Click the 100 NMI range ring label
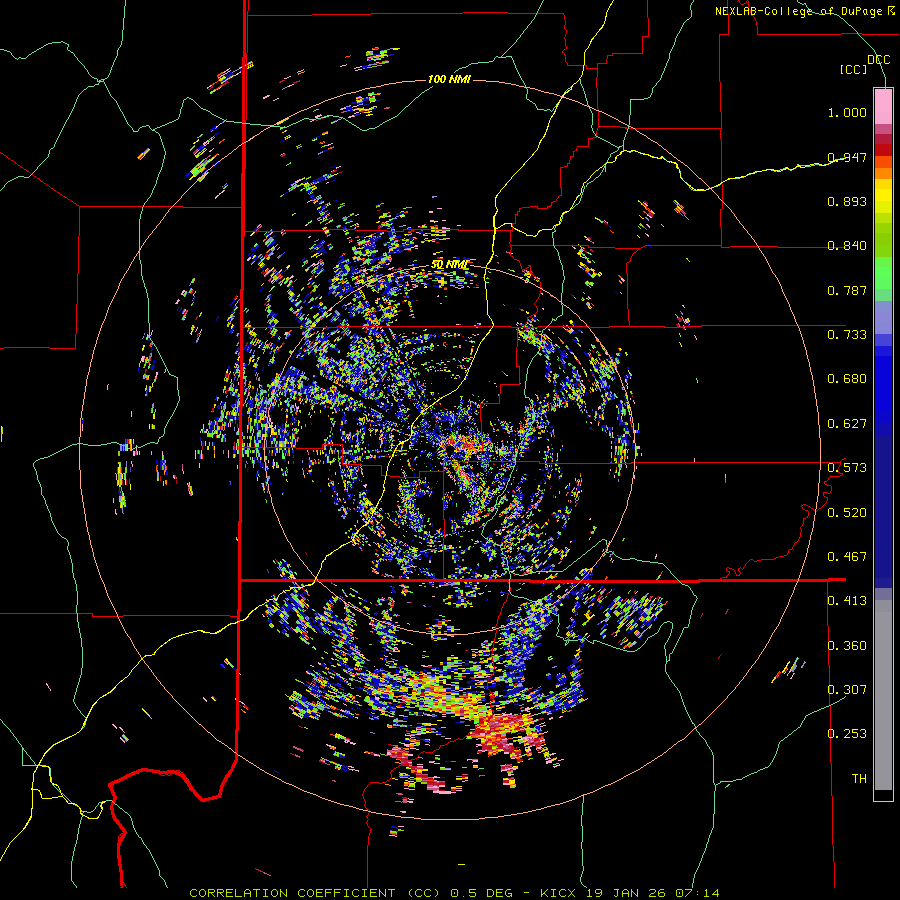The image size is (900, 900). click(x=449, y=79)
